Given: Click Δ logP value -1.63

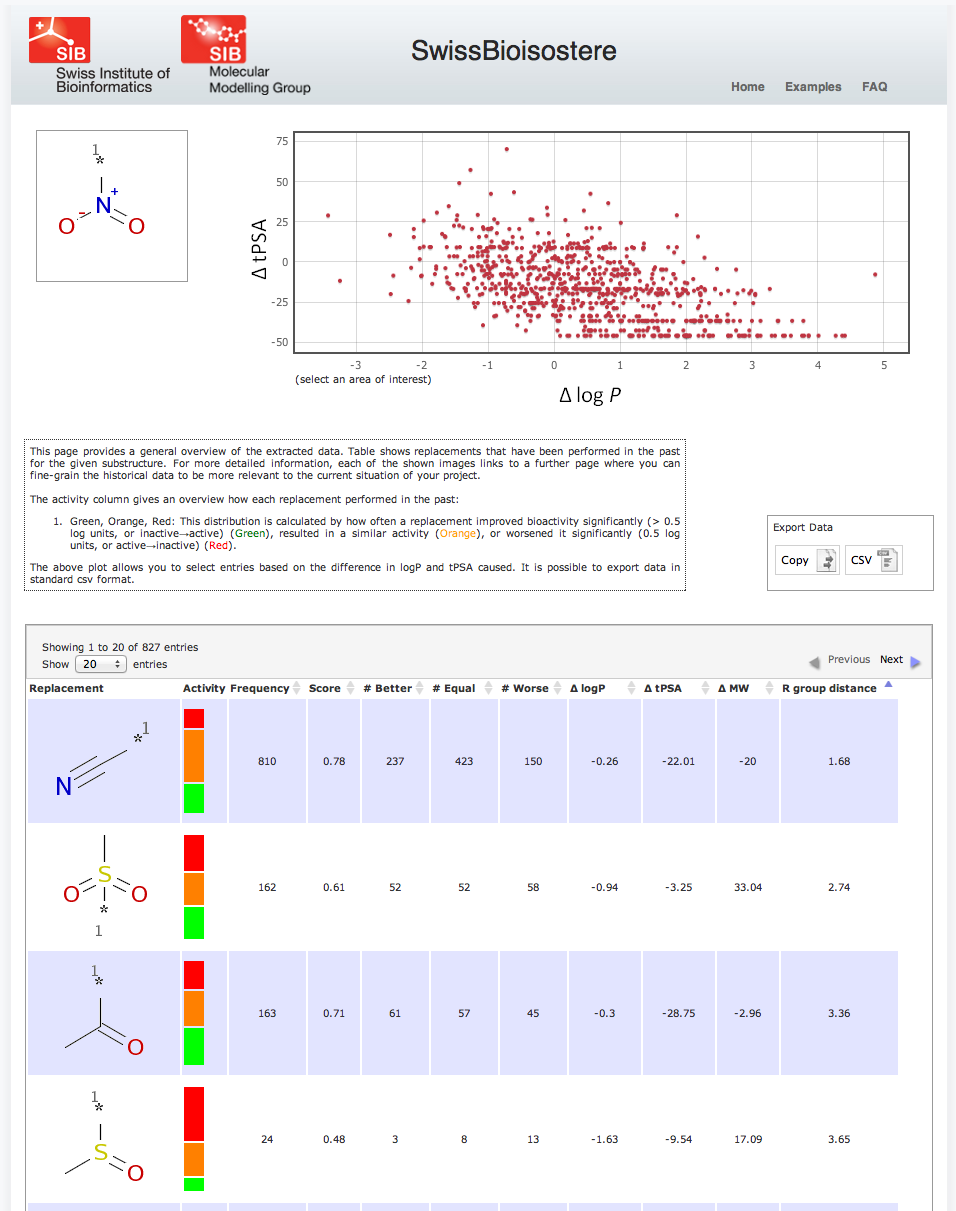Looking at the screenshot, I should click(604, 1139).
